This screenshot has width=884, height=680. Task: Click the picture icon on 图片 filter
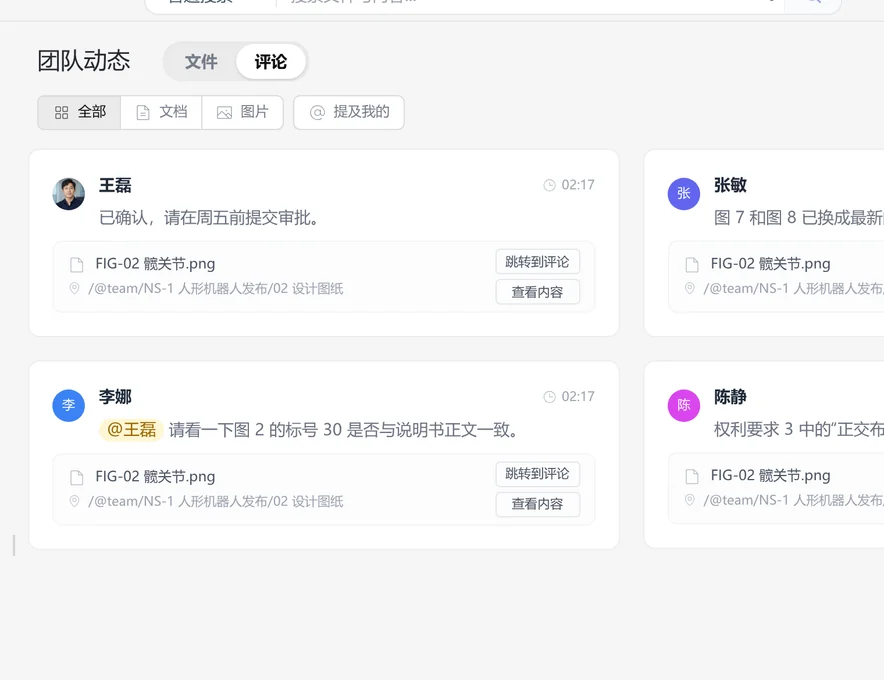[x=224, y=113]
